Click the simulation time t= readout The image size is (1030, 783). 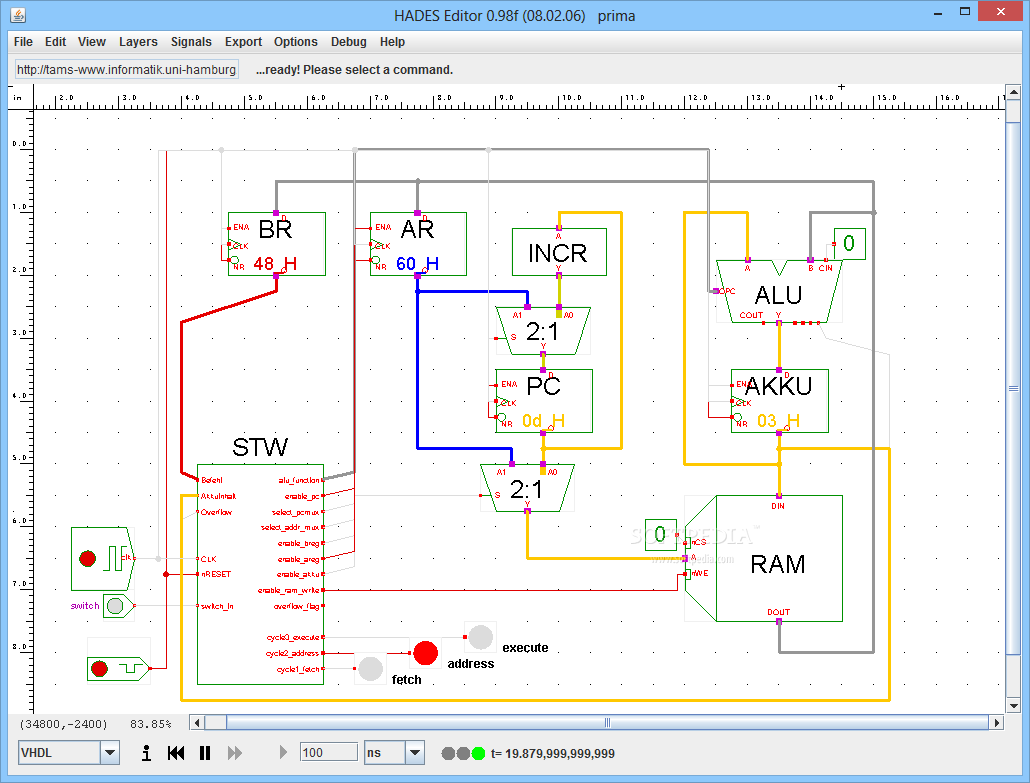(x=552, y=753)
